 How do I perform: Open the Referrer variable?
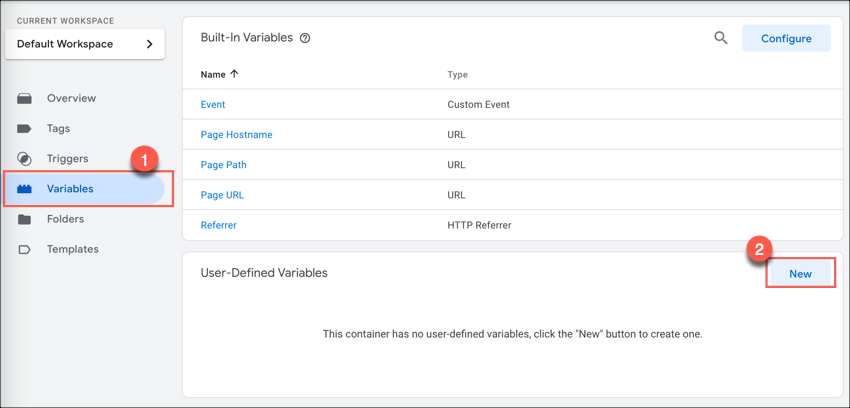tap(218, 225)
